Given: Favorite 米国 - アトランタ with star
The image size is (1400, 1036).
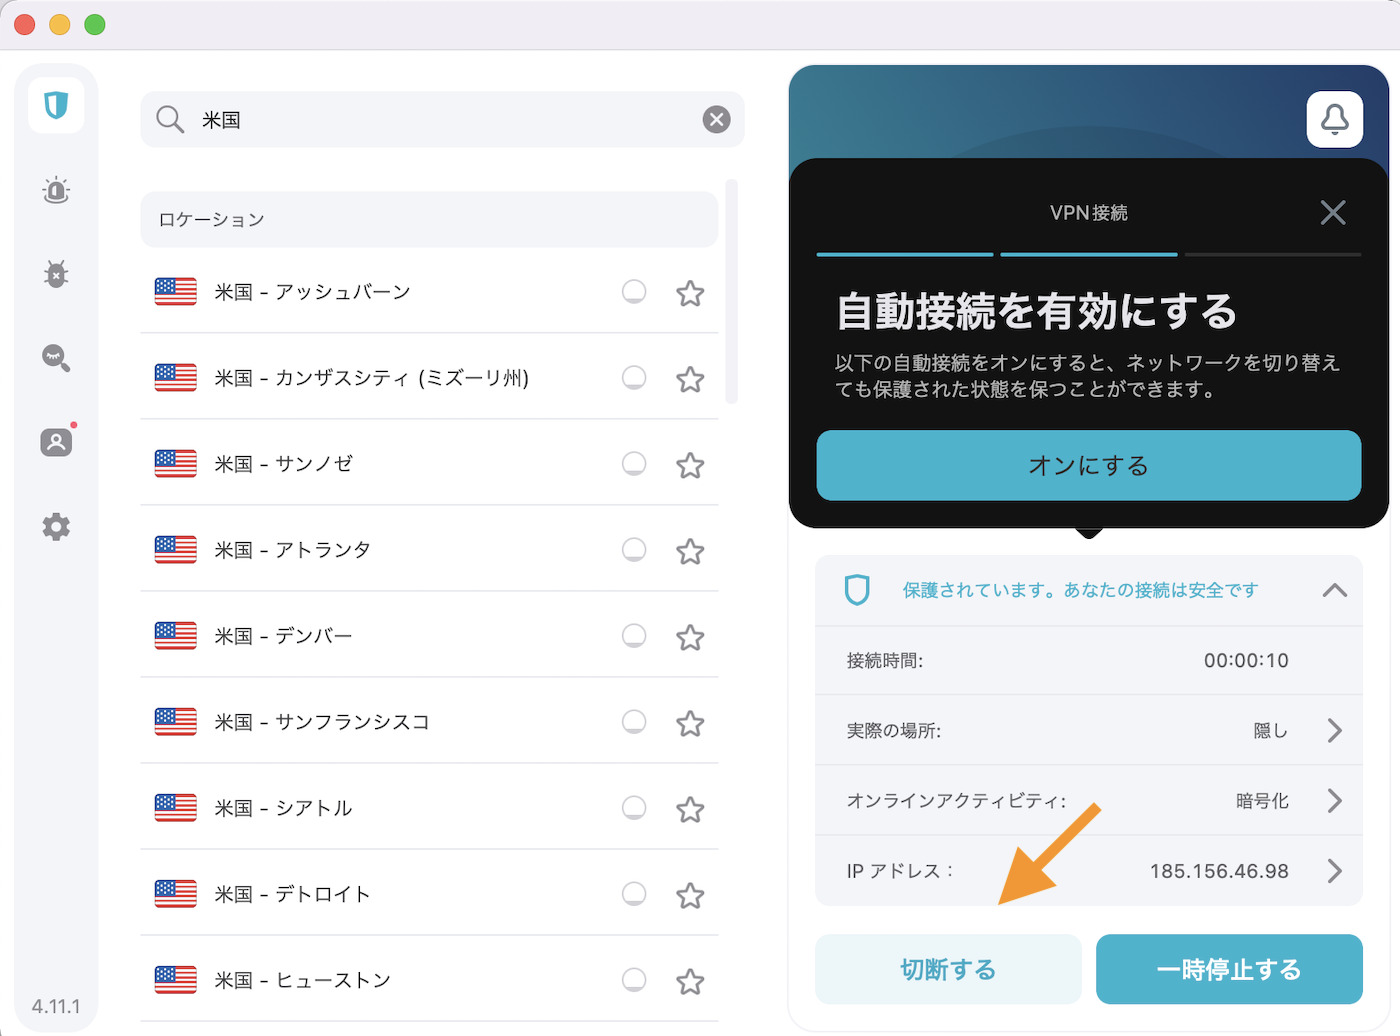Looking at the screenshot, I should point(690,551).
